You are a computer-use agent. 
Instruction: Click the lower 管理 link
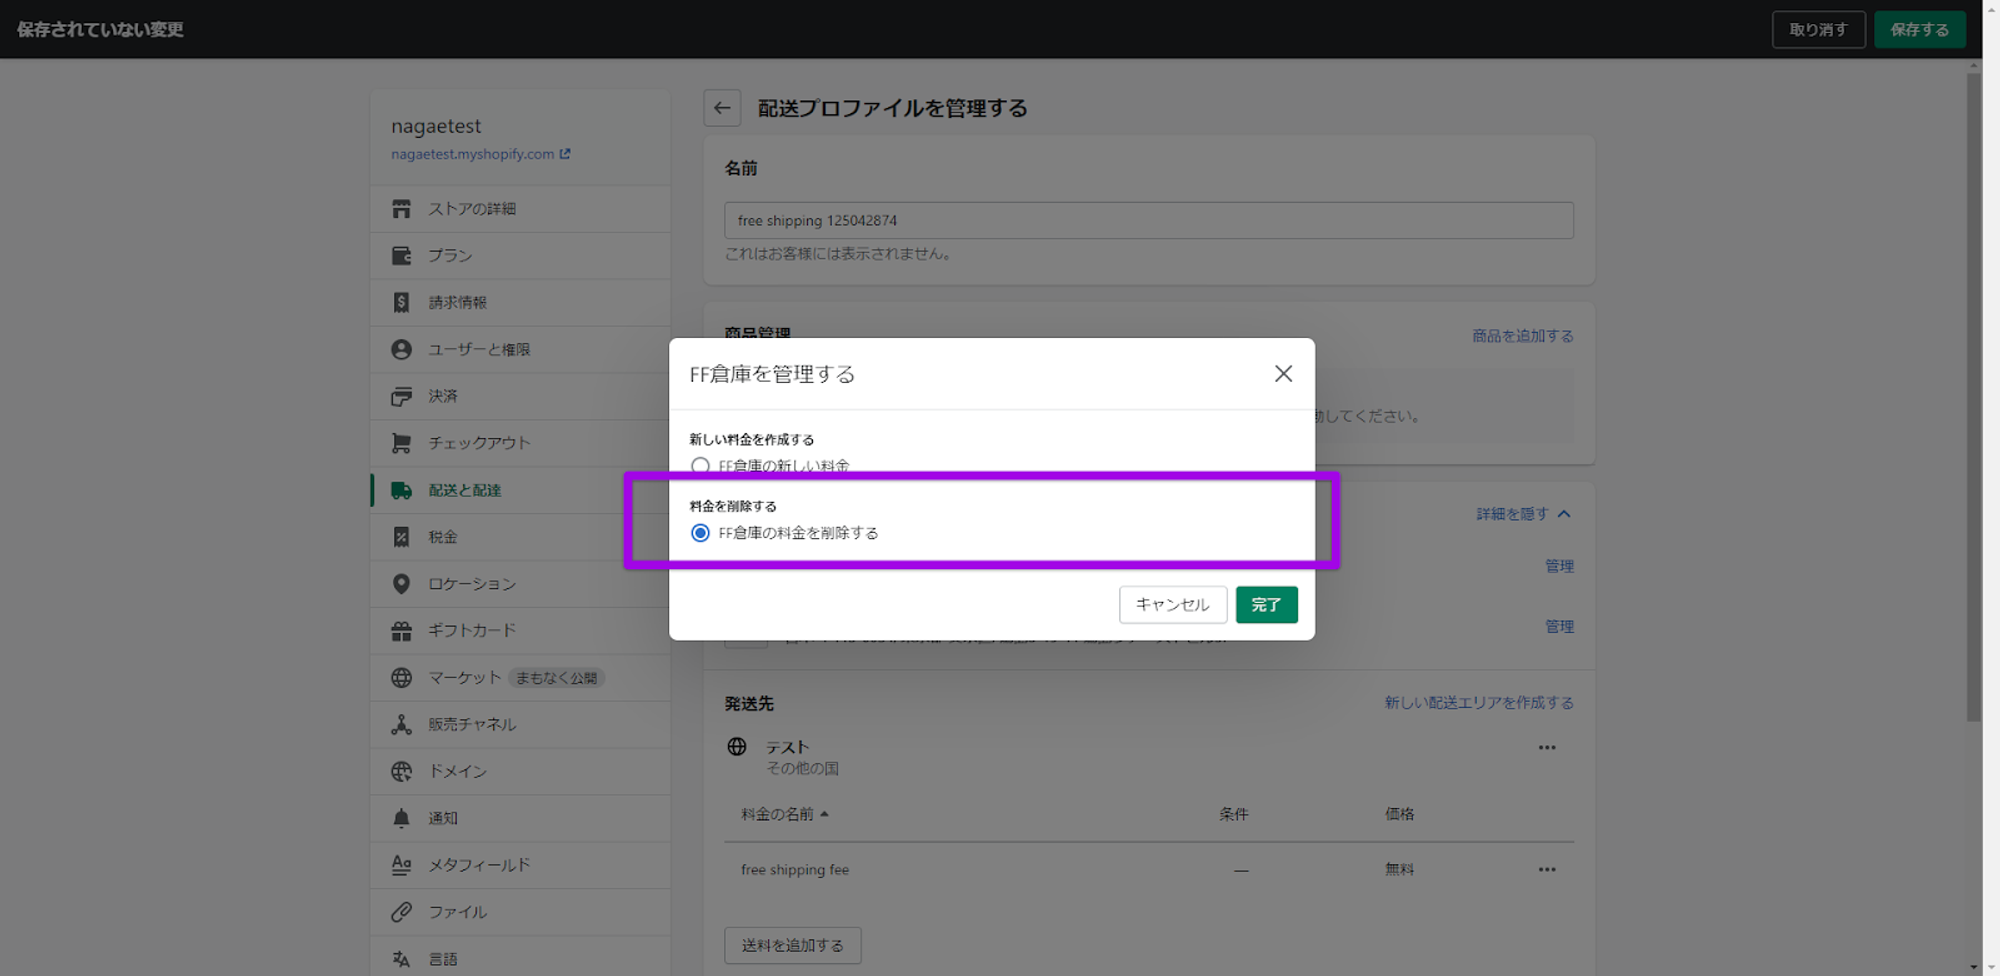pos(1559,627)
